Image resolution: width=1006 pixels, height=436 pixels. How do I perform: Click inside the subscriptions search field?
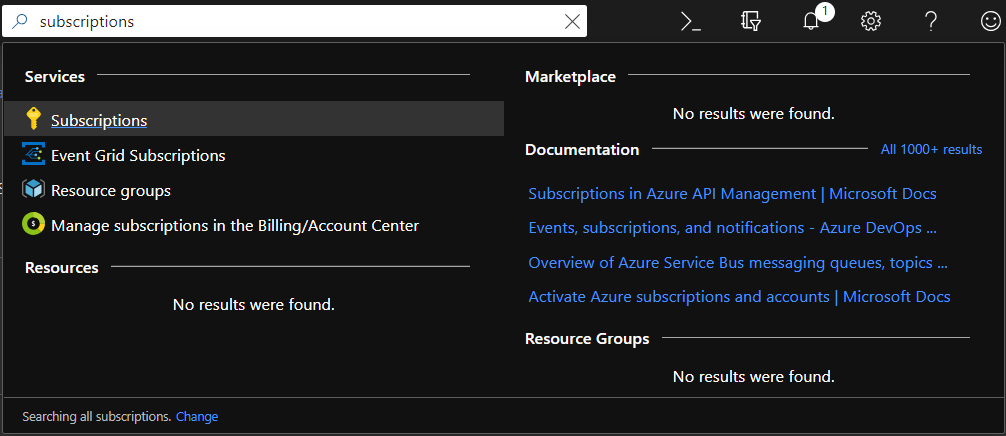point(300,21)
